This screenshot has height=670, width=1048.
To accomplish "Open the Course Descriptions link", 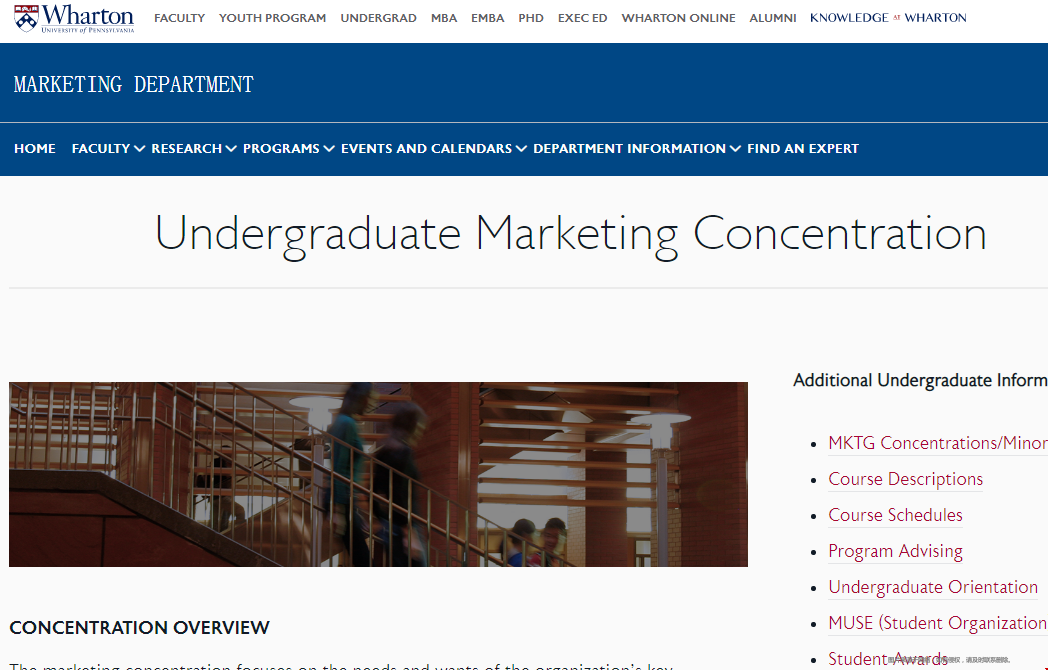I will [x=906, y=479].
